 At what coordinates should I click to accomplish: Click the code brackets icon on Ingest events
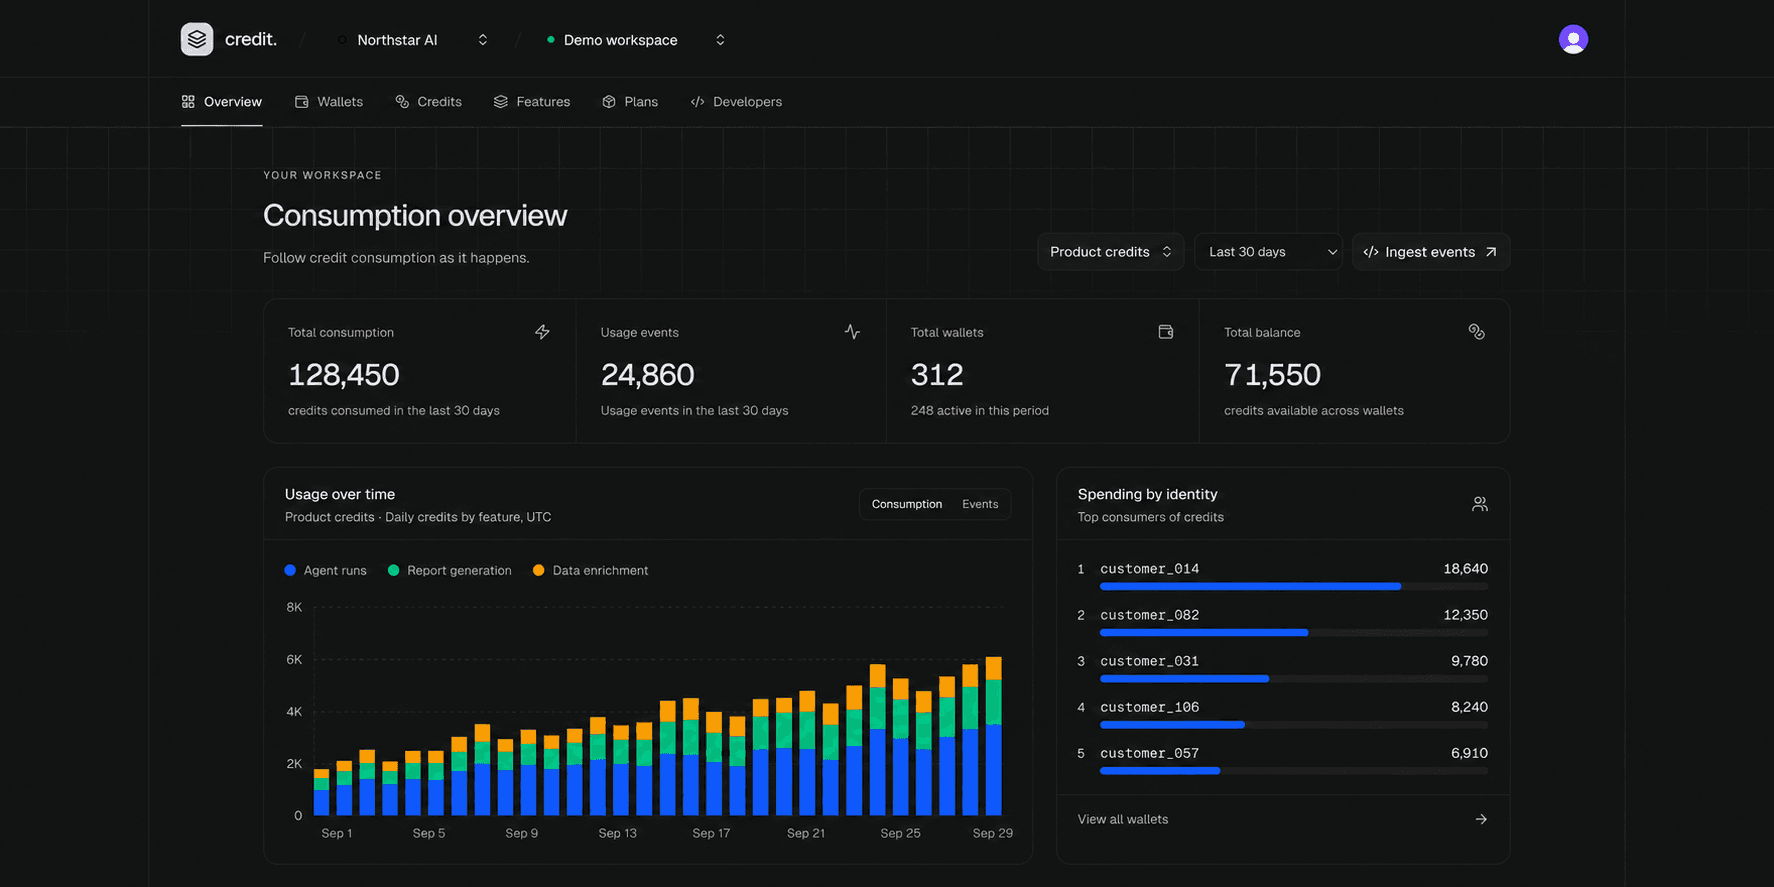click(x=1371, y=252)
